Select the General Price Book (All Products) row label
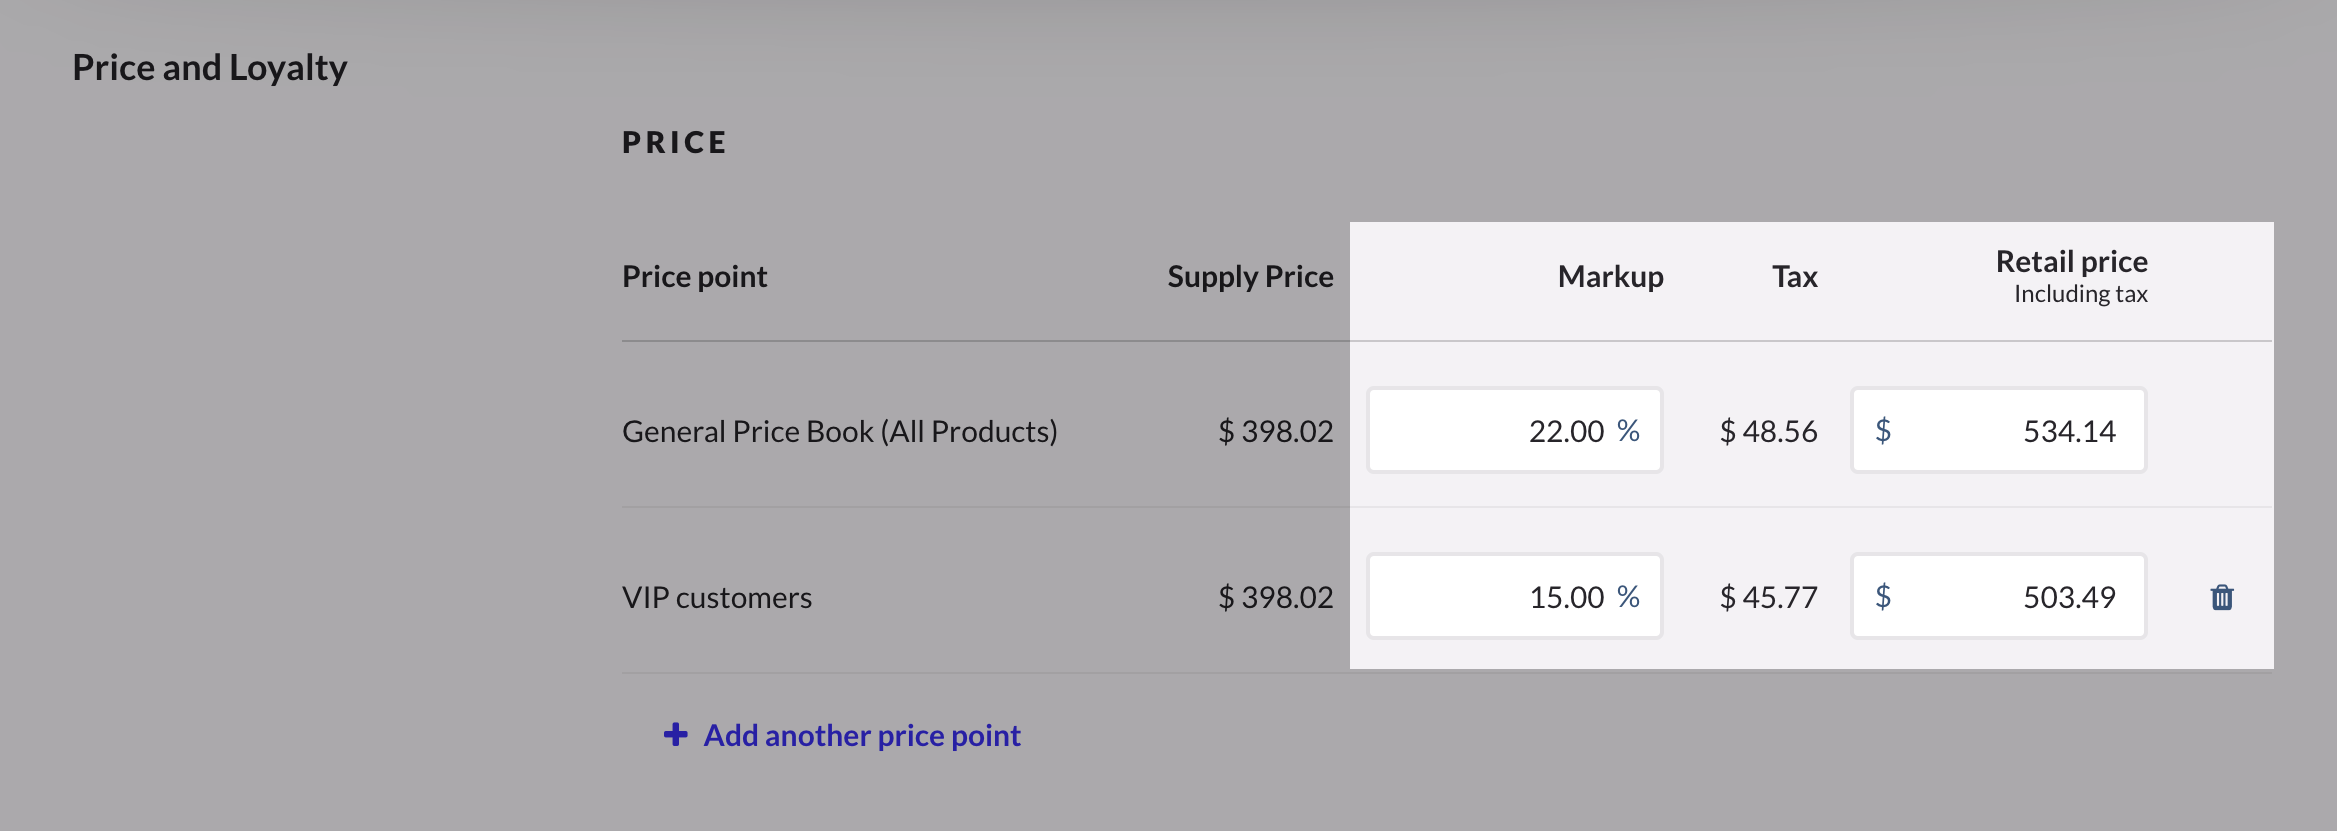This screenshot has width=2337, height=831. click(839, 431)
